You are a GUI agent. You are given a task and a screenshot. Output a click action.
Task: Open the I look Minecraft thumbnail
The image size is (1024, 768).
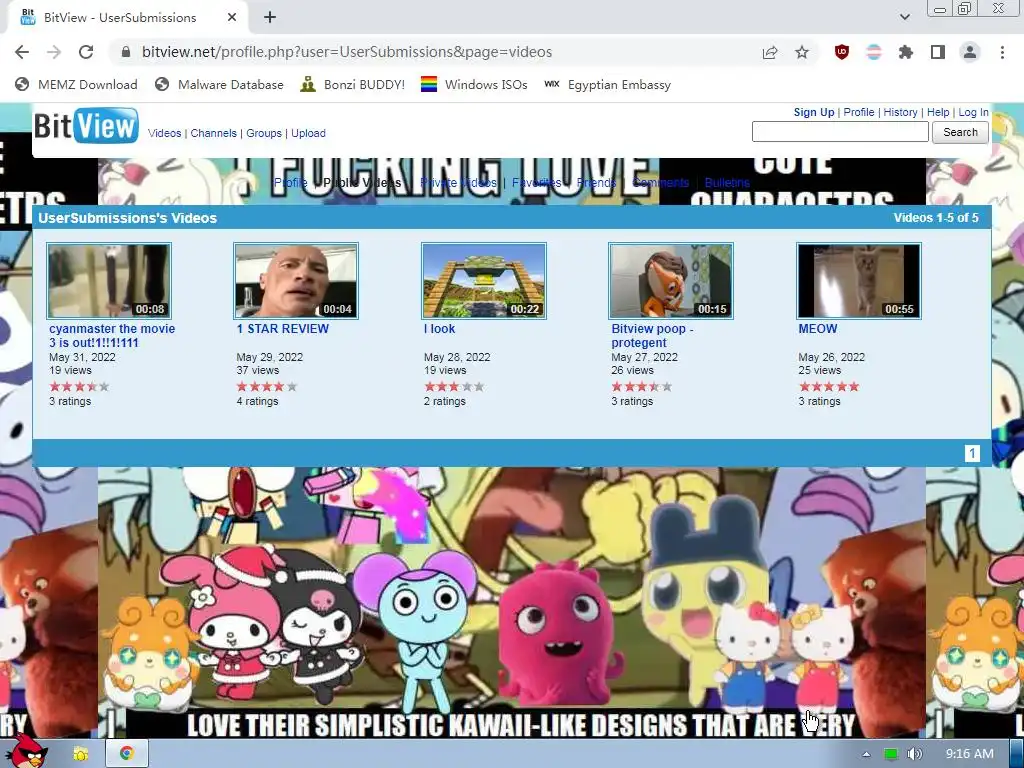click(484, 281)
